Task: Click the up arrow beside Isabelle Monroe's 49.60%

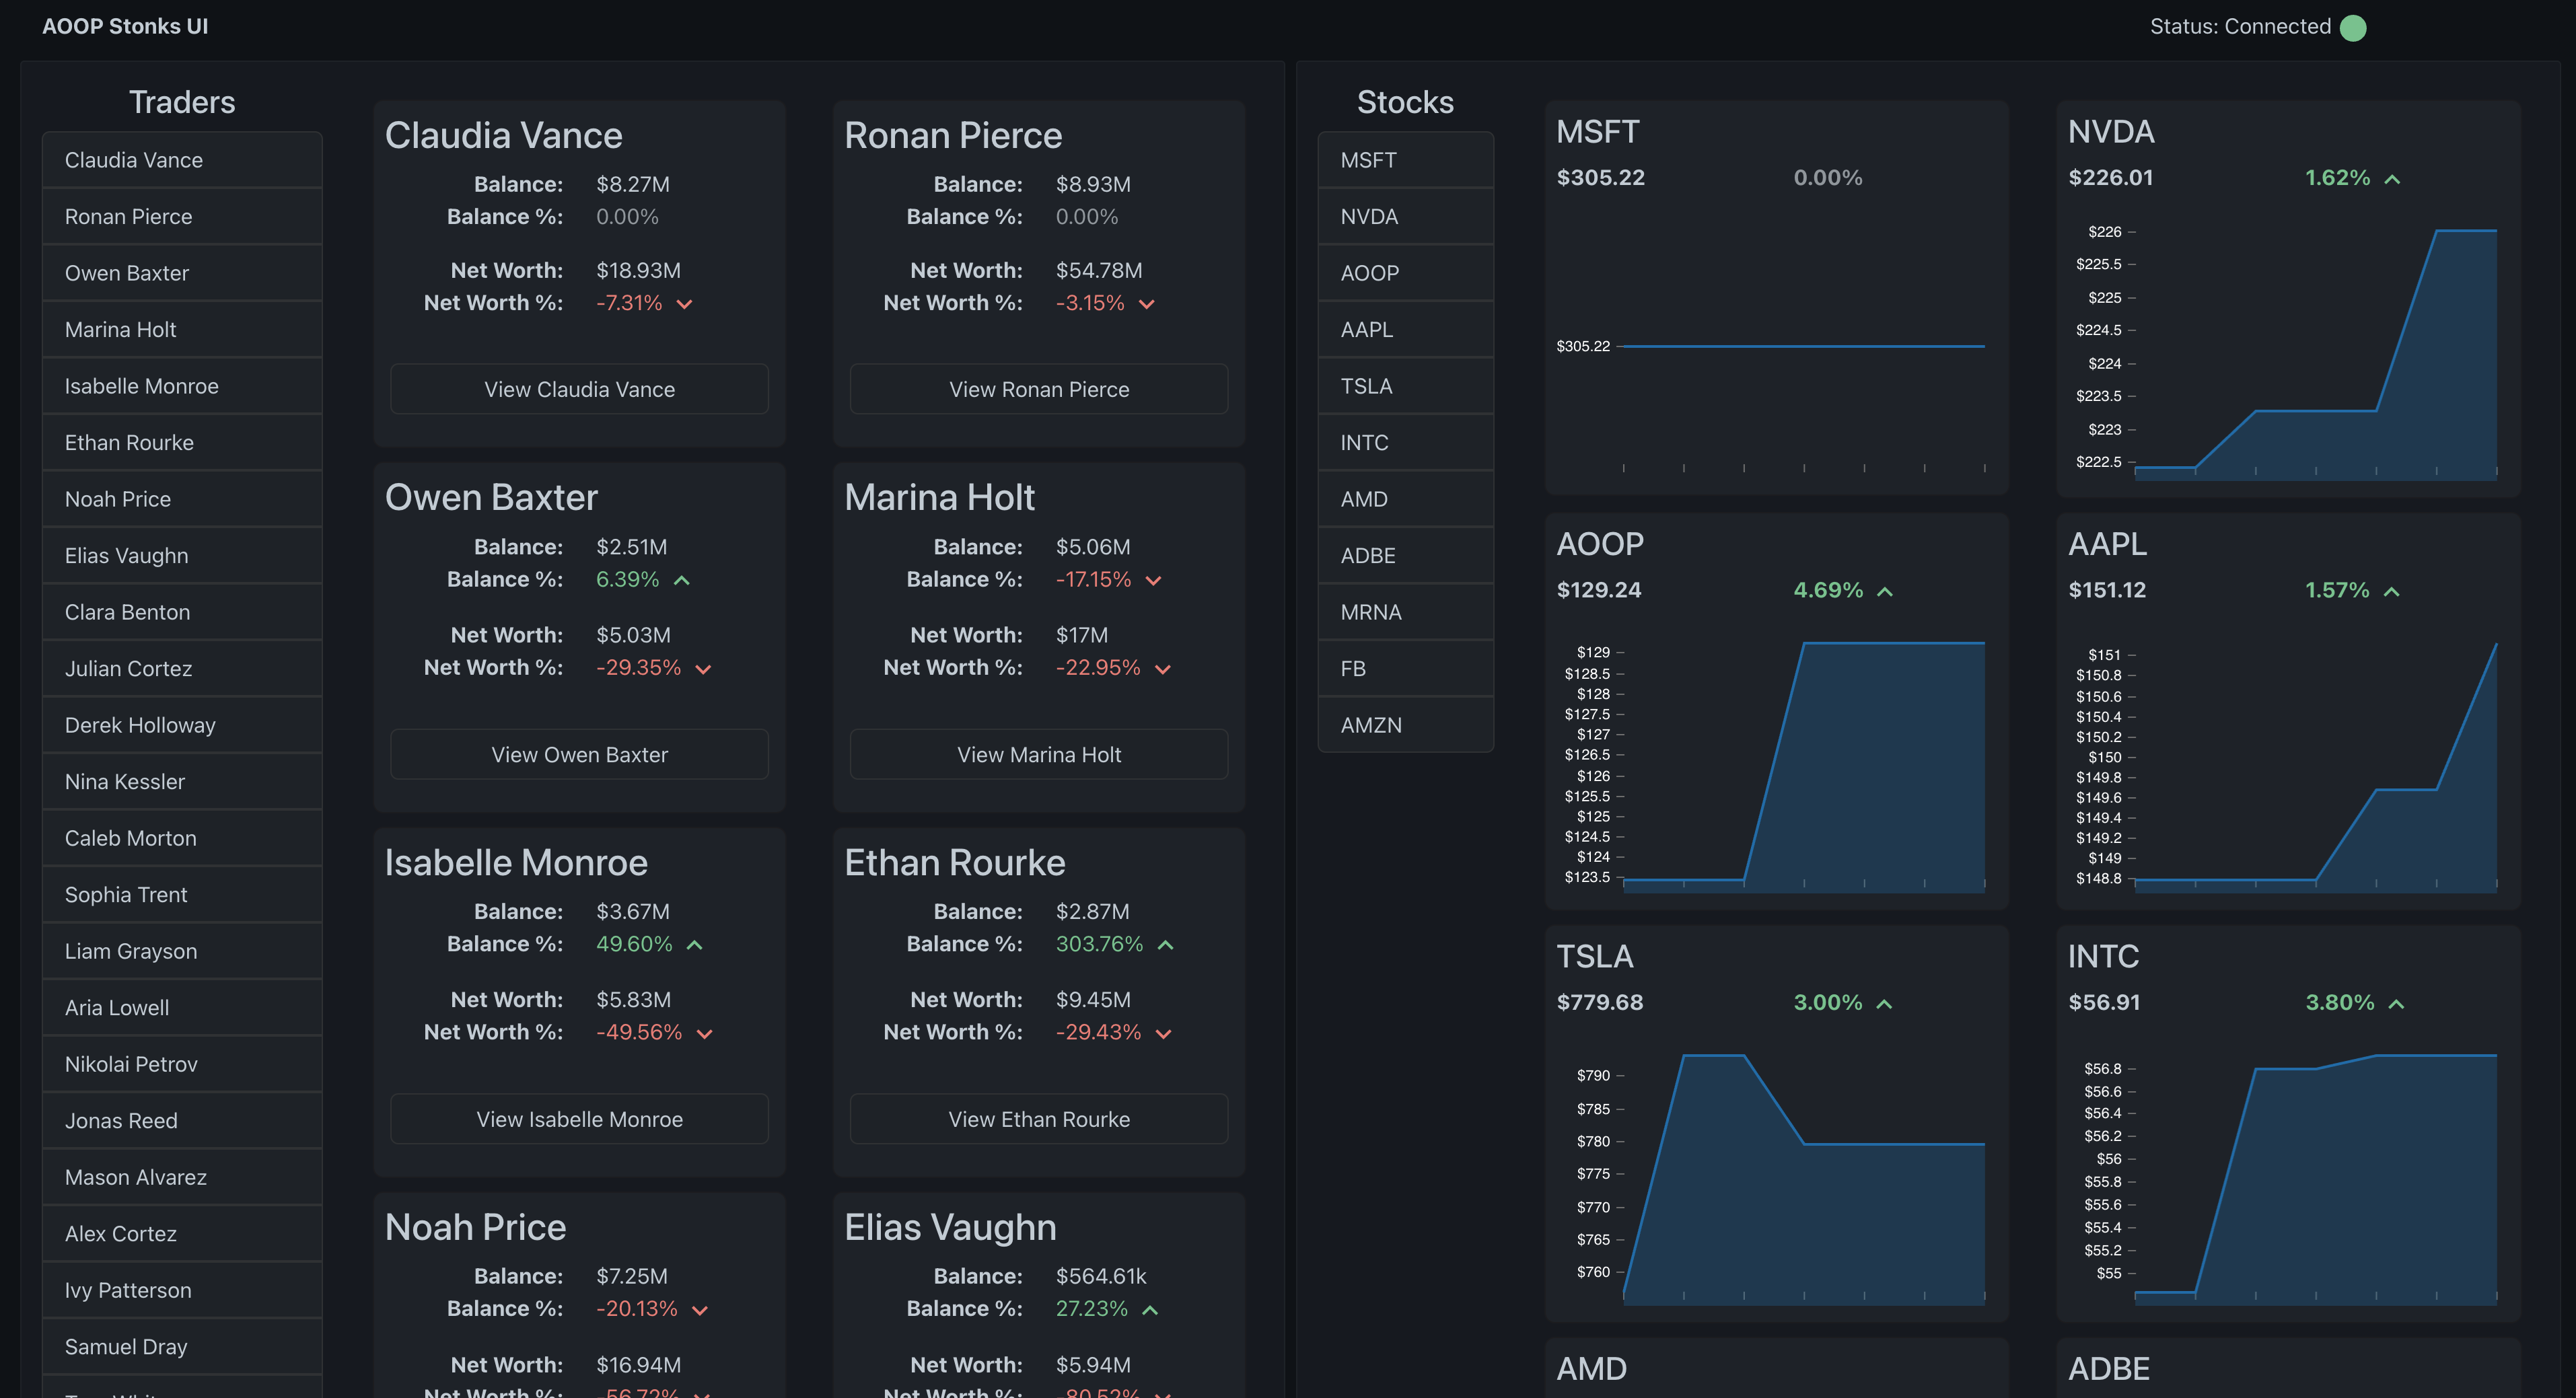Action: 695,945
